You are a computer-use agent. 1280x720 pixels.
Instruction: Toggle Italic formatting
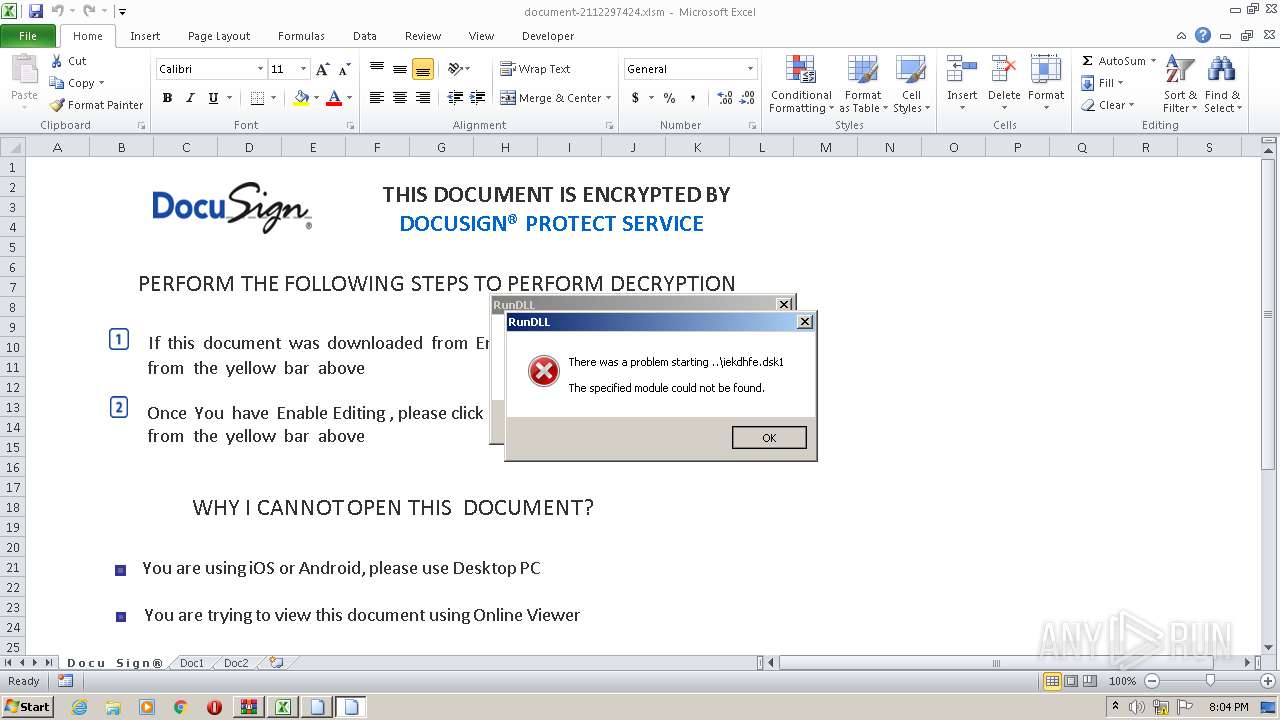click(x=190, y=98)
